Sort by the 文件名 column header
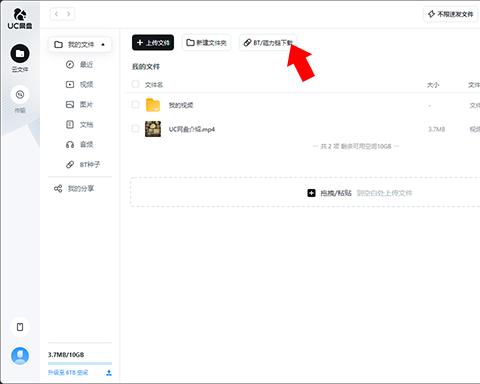 (x=154, y=85)
